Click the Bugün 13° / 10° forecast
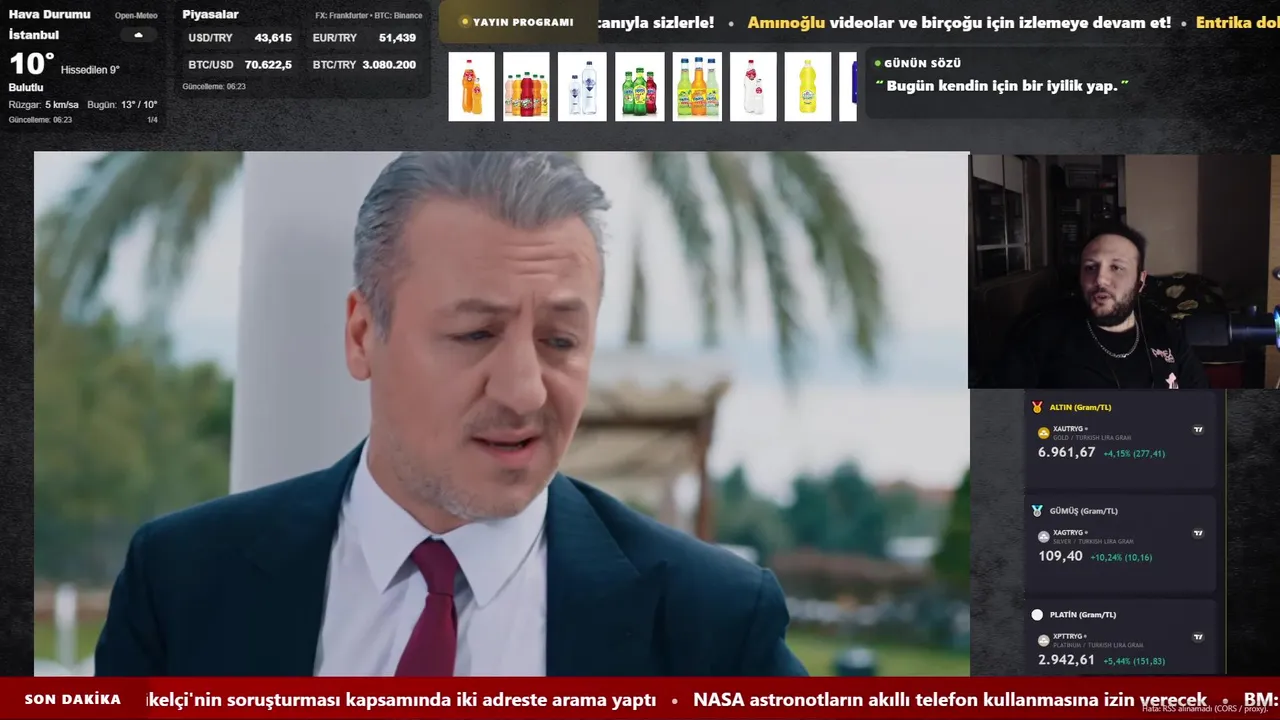 122,105
